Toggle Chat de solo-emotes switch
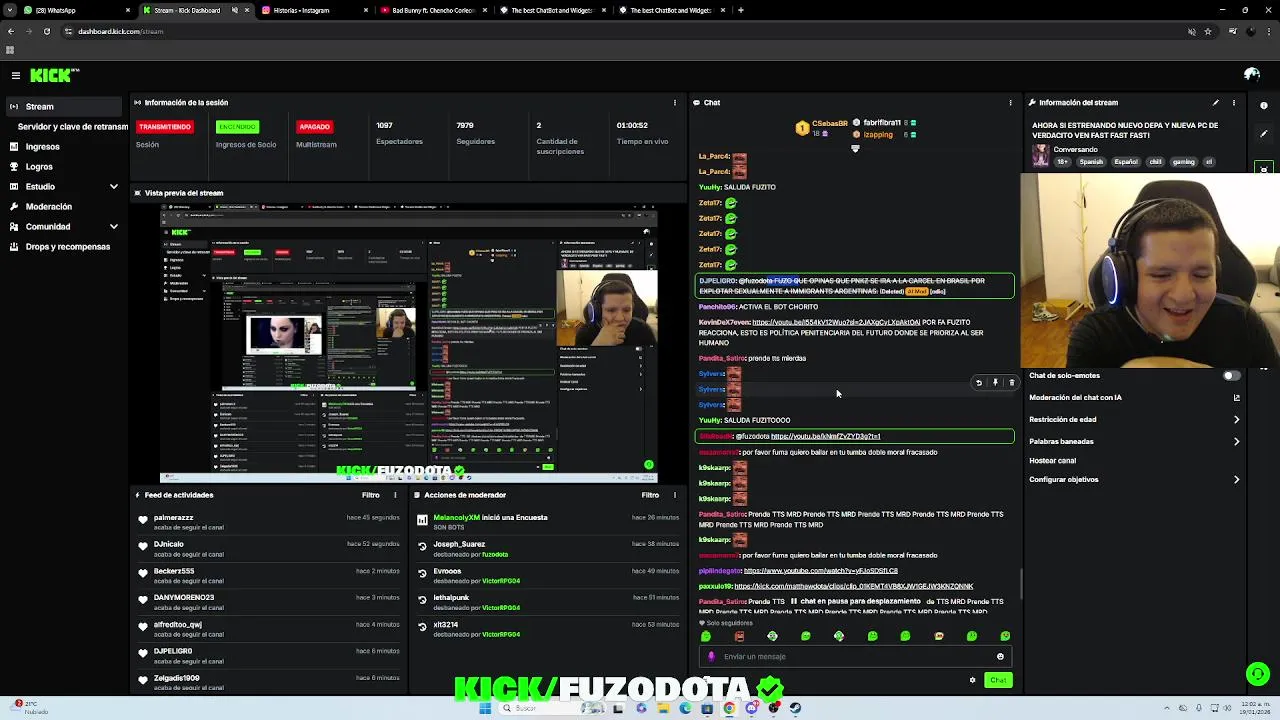Image resolution: width=1280 pixels, height=720 pixels. click(1232, 376)
